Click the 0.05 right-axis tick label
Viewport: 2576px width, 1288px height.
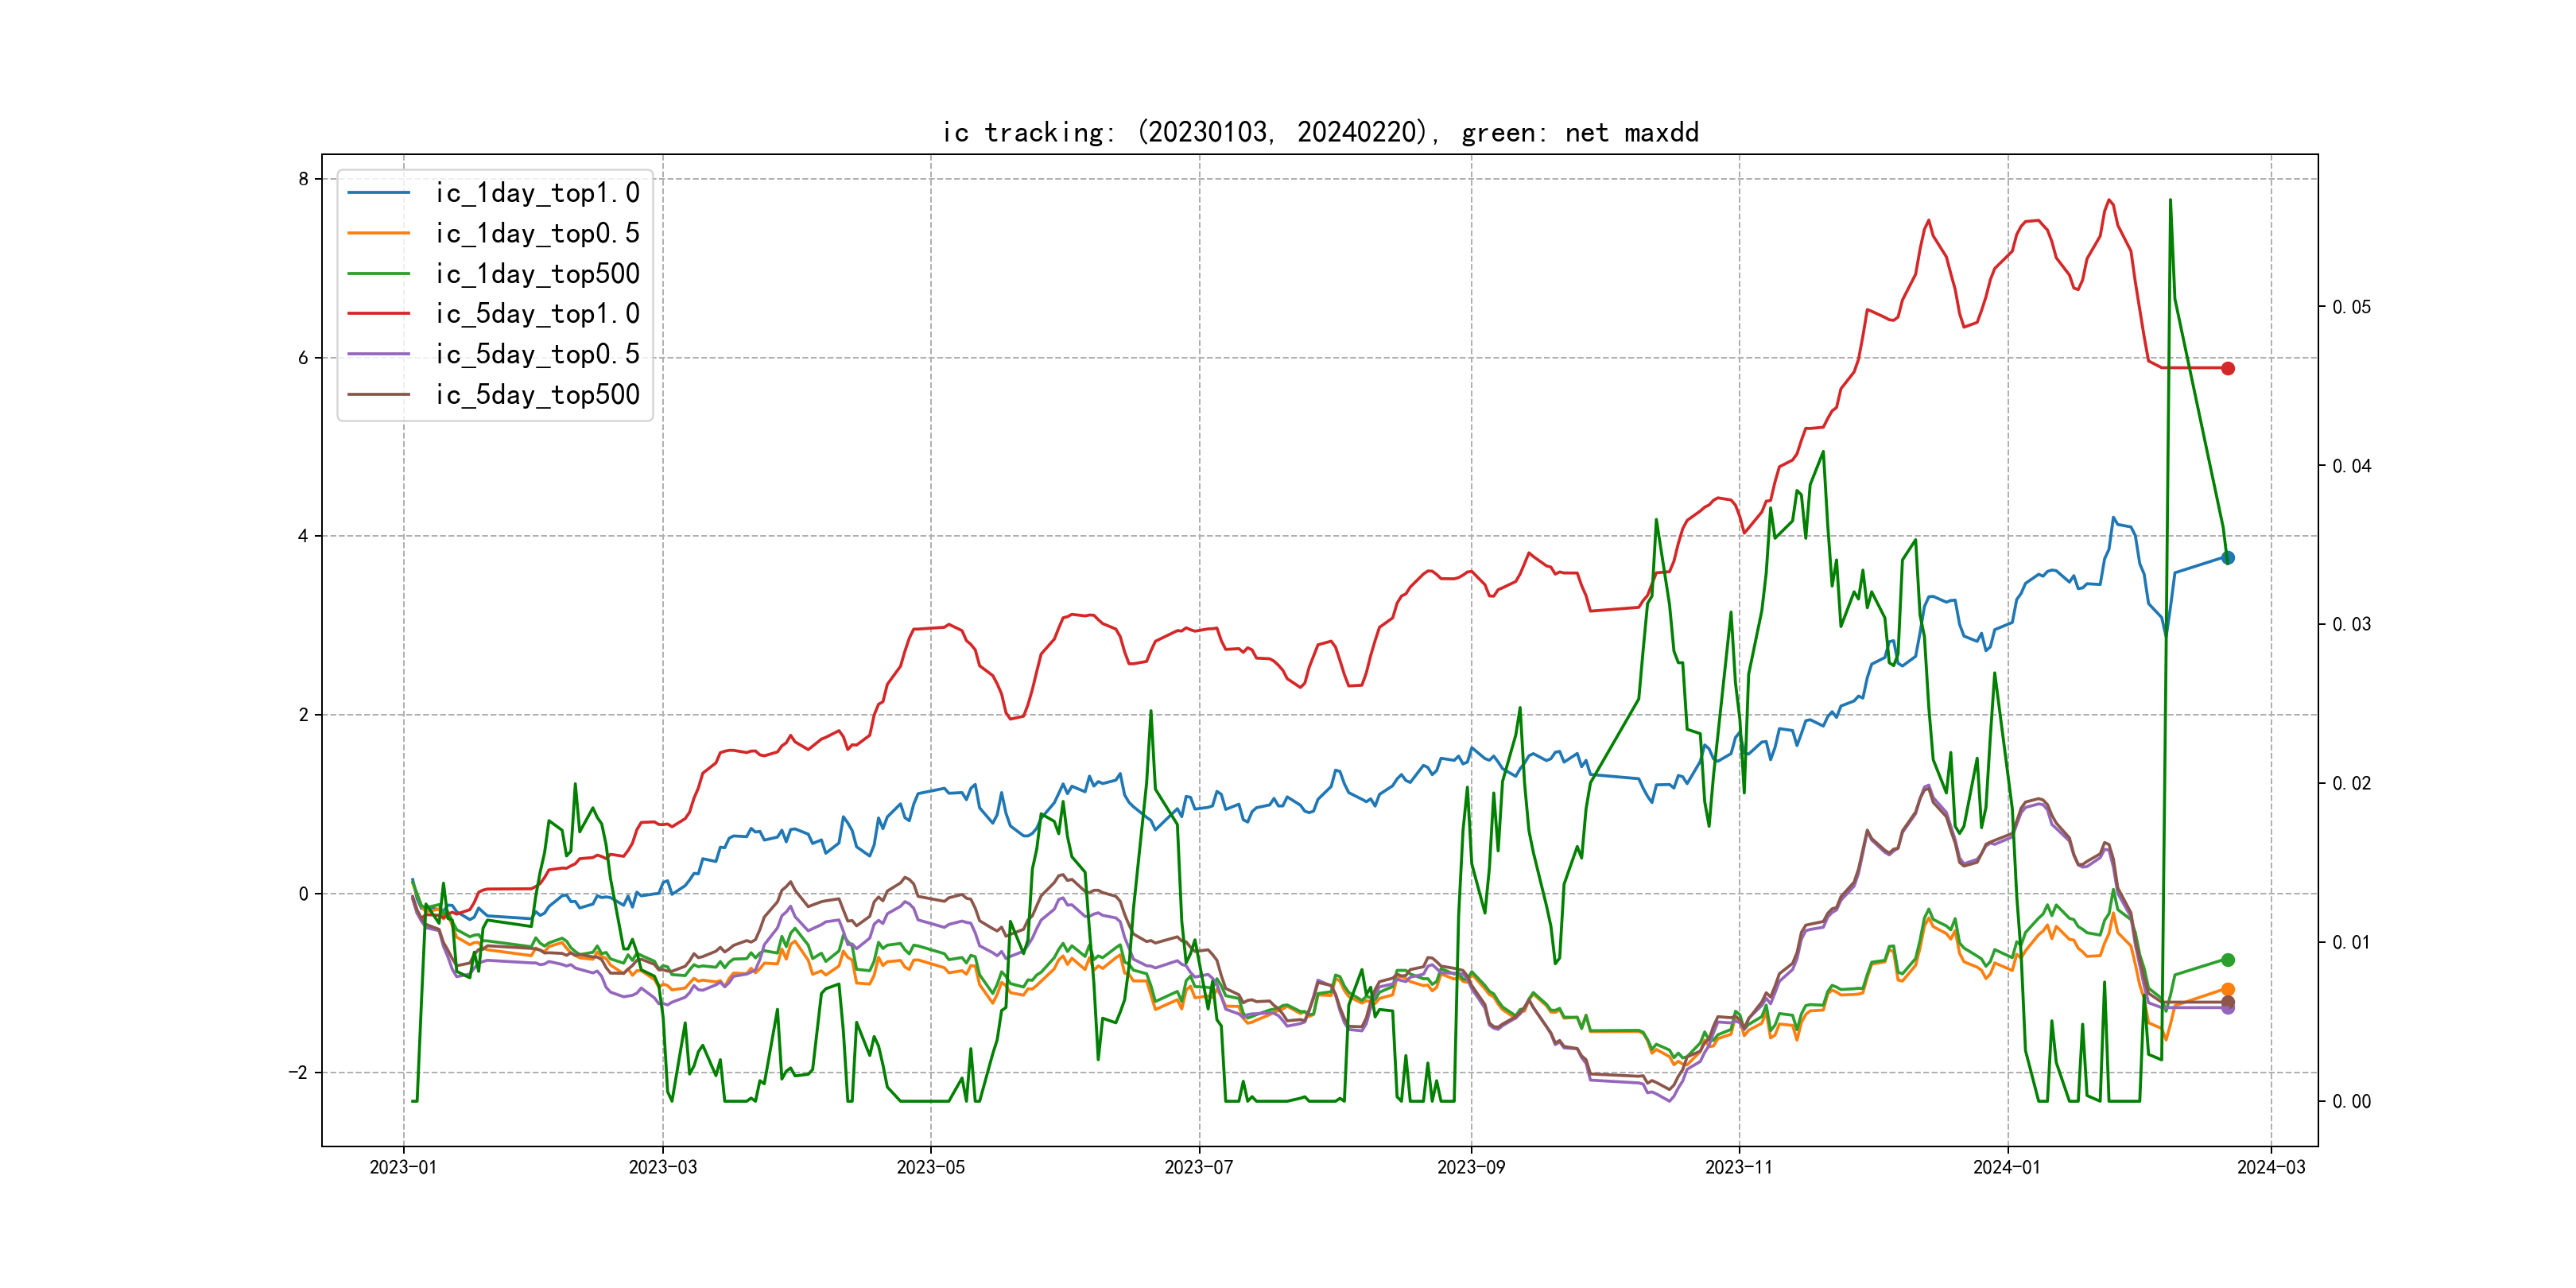pos(2351,307)
